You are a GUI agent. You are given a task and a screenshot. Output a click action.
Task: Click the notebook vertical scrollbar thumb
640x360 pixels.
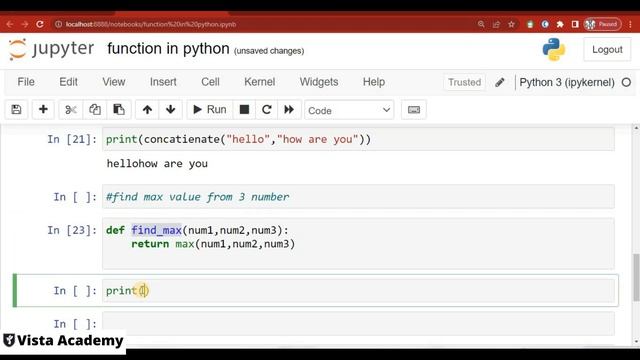[x=636, y=278]
